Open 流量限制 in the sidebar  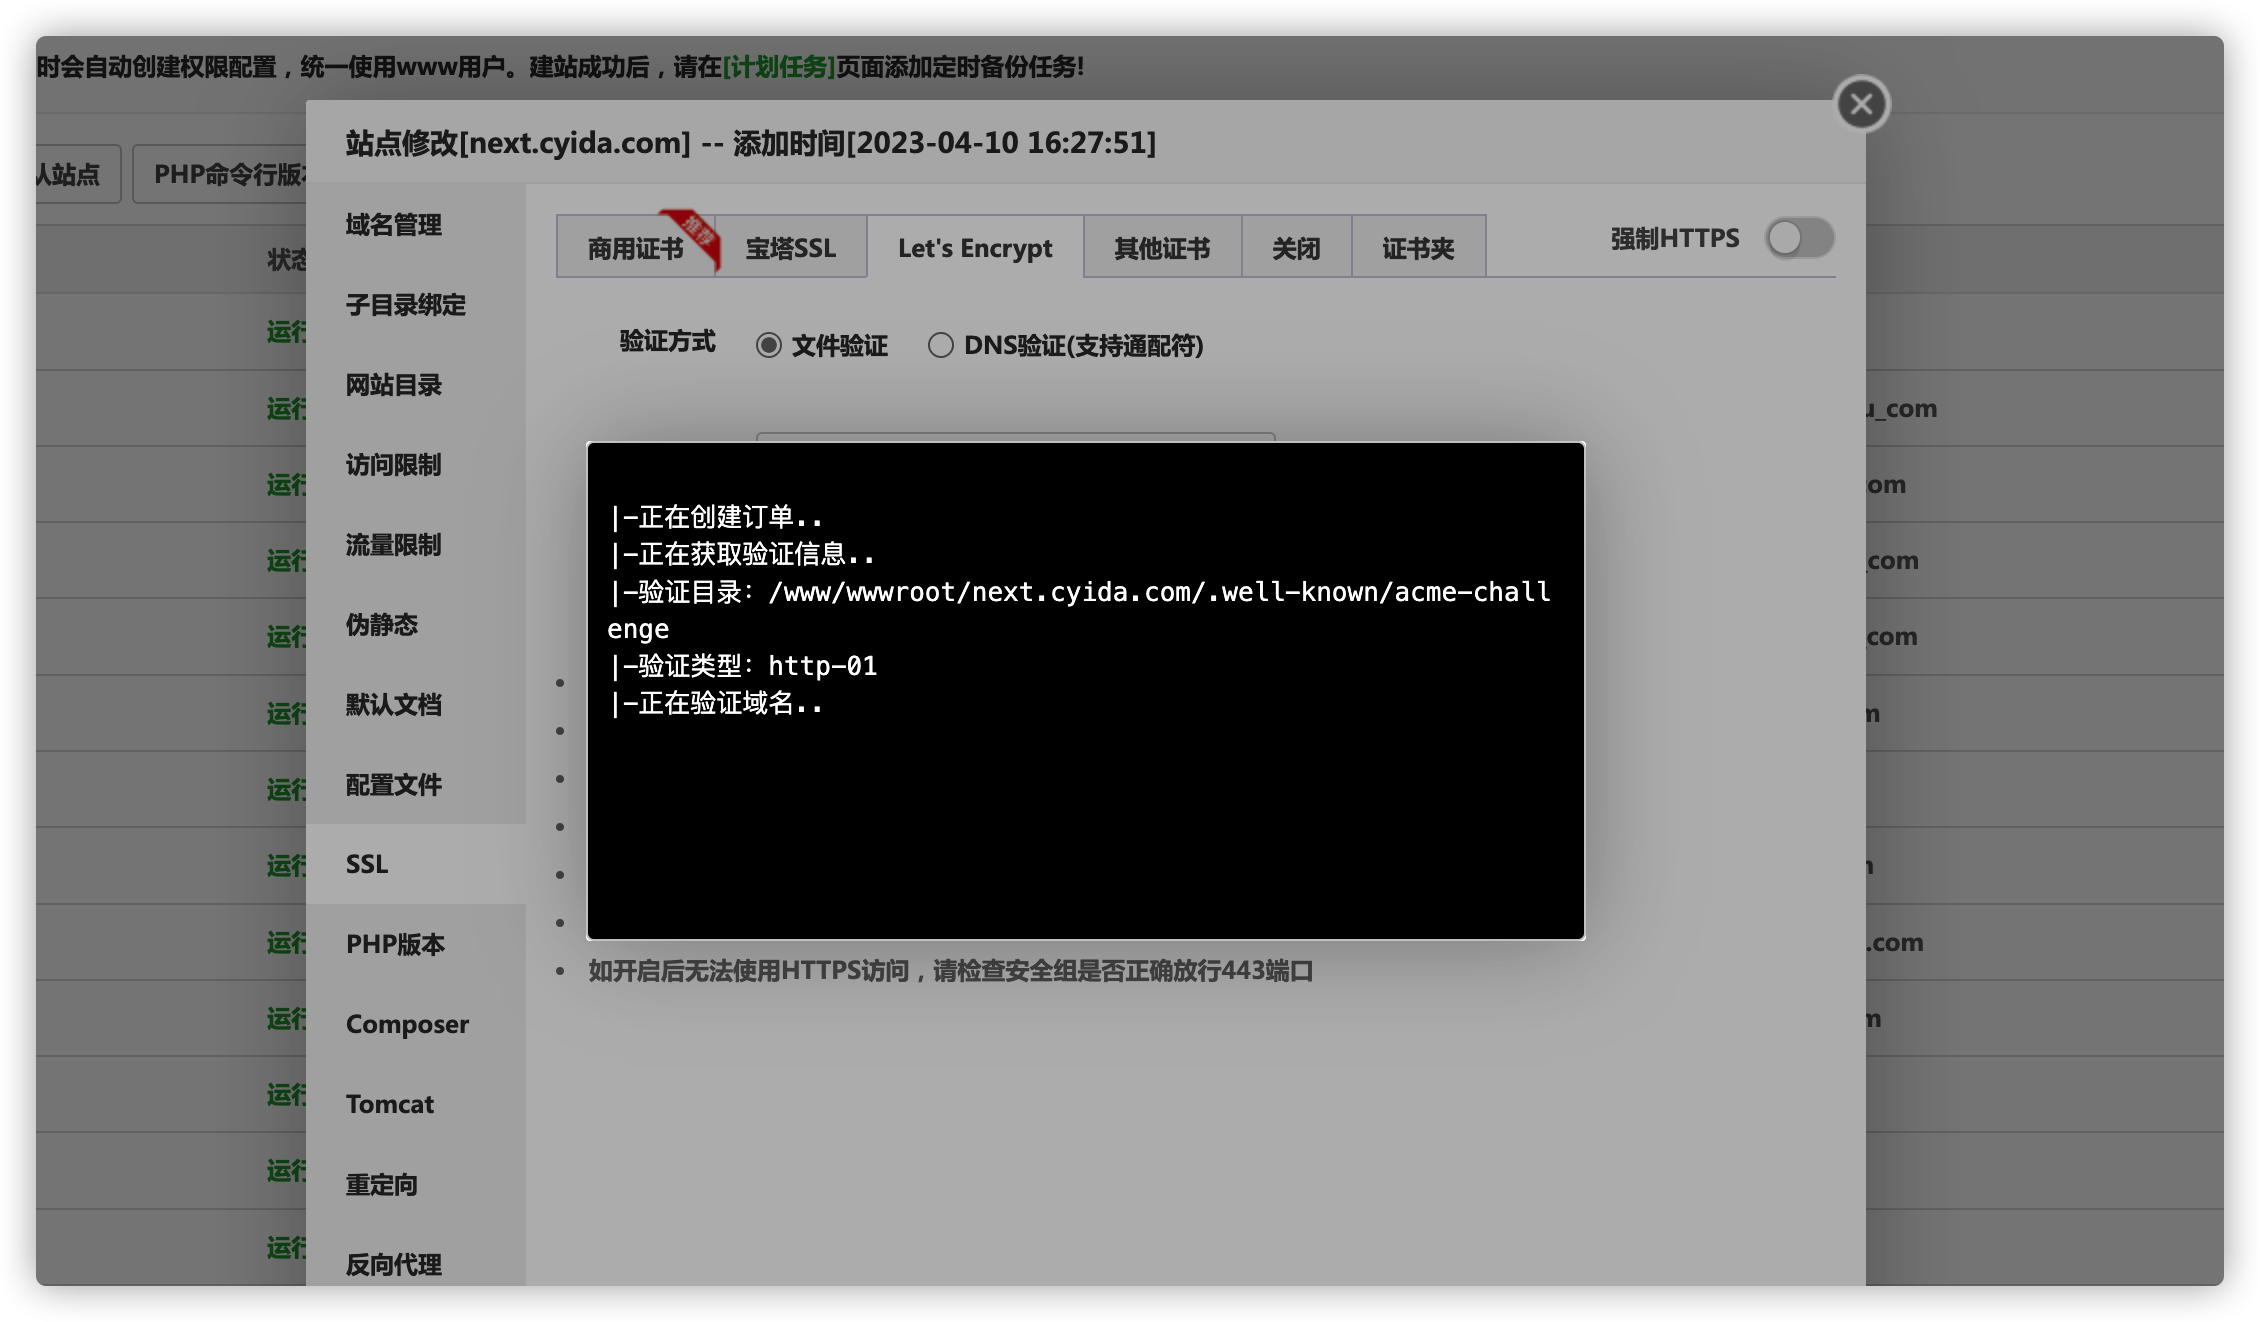click(x=416, y=545)
